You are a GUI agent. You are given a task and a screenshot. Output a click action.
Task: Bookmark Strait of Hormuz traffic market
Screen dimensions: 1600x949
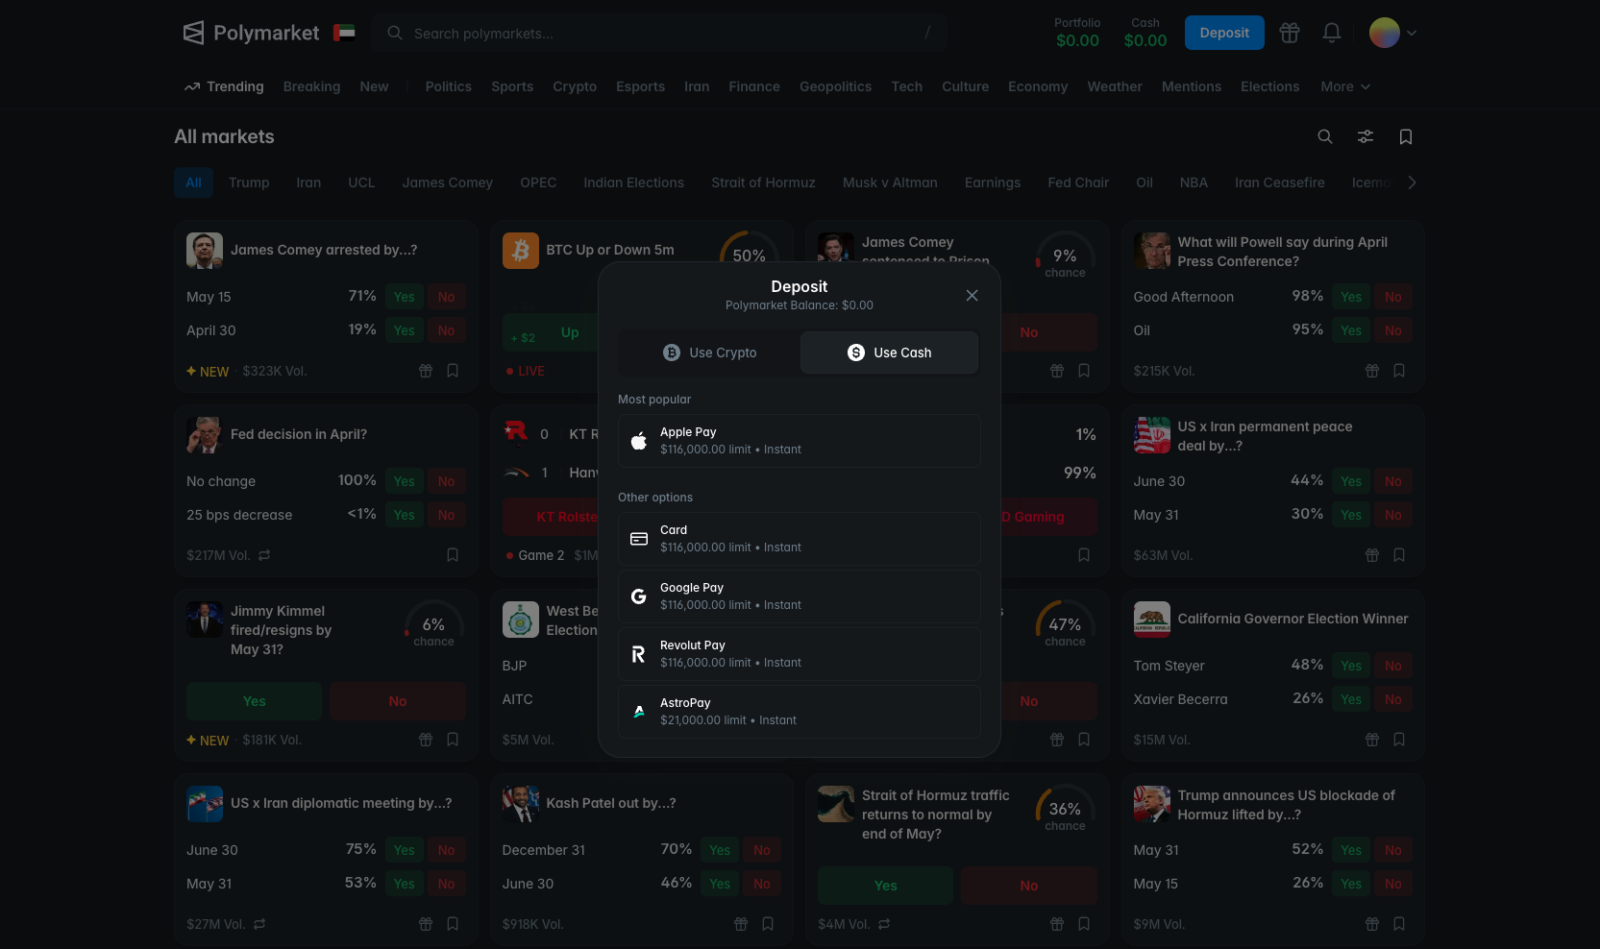[x=1084, y=924]
